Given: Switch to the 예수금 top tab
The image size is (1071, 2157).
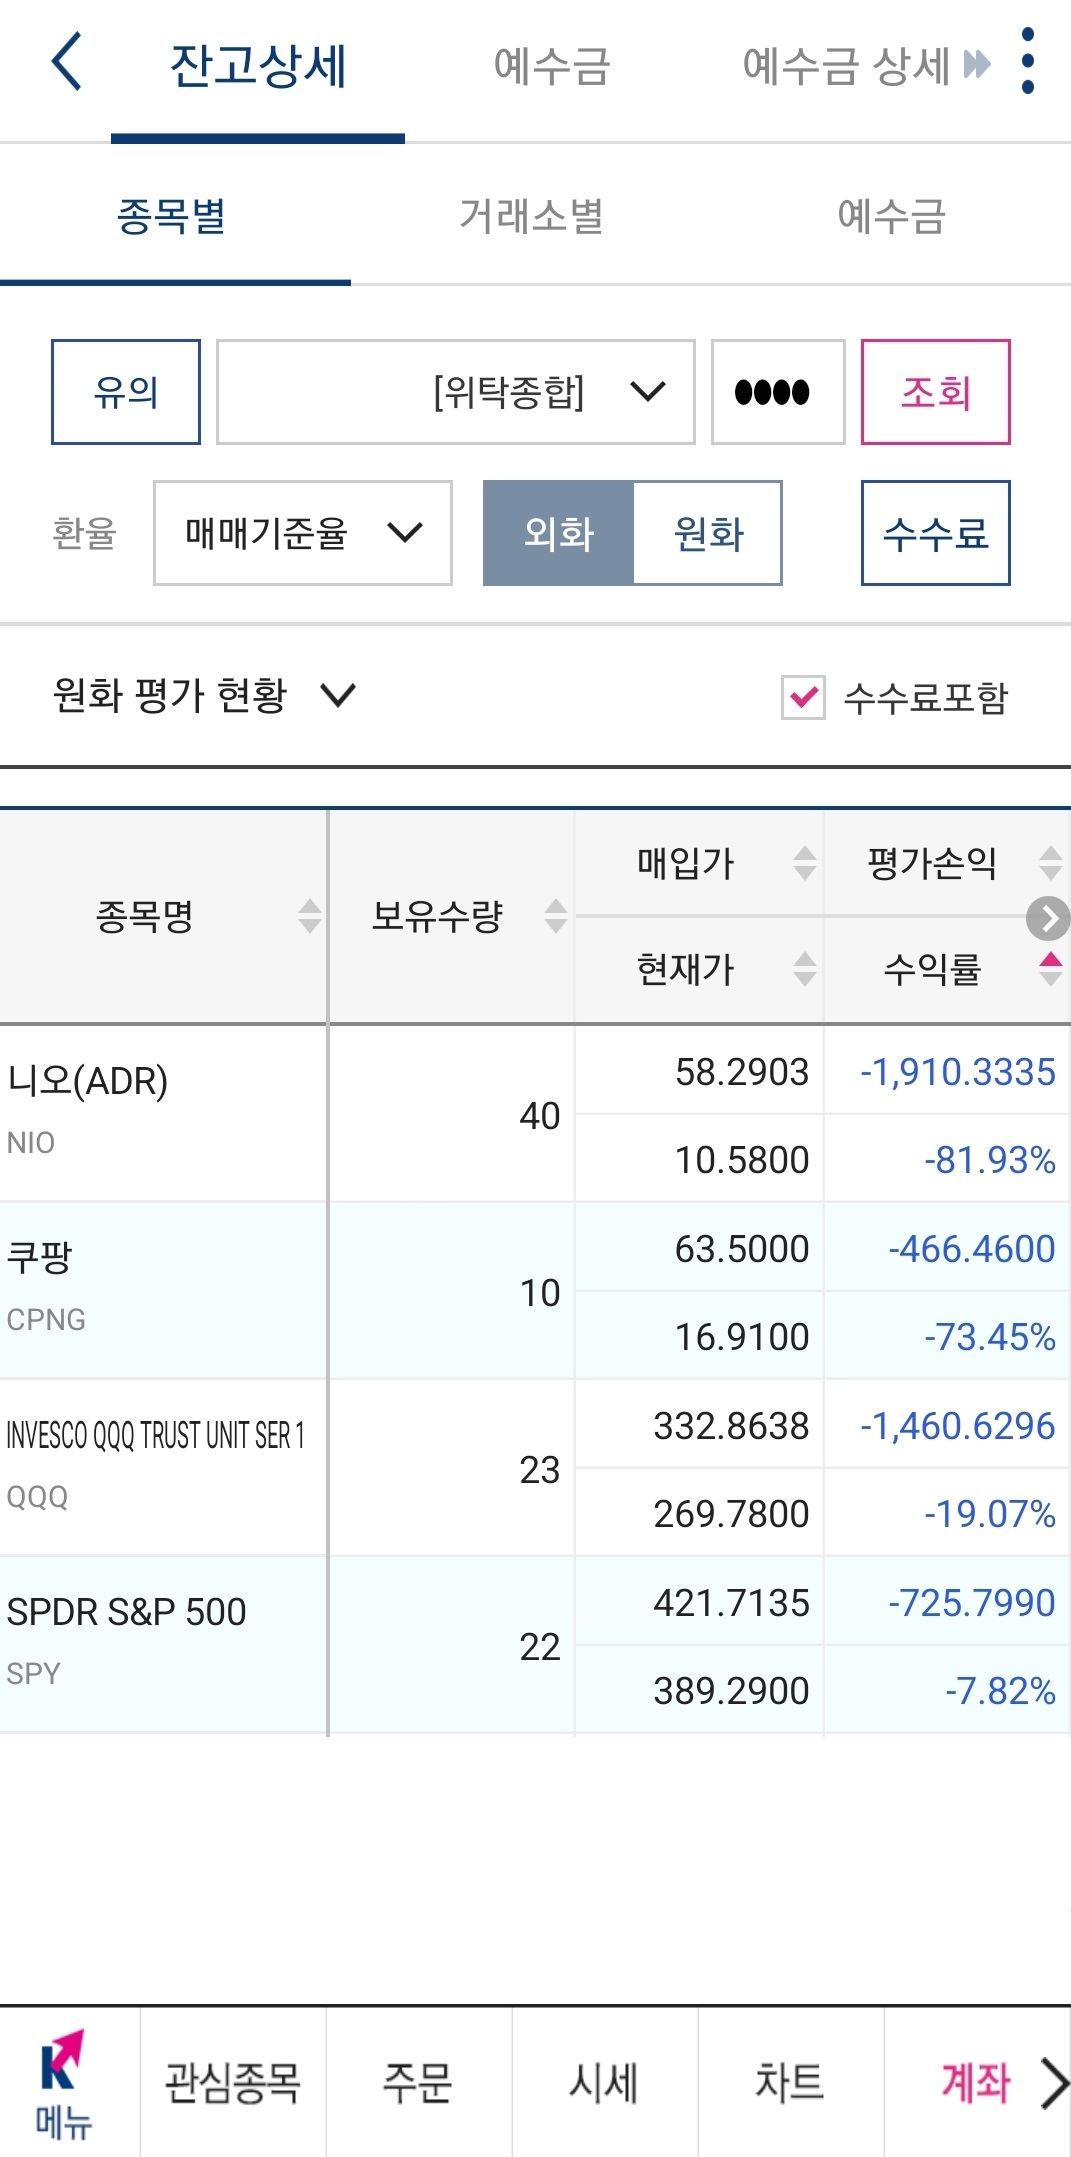Looking at the screenshot, I should click(x=552, y=67).
